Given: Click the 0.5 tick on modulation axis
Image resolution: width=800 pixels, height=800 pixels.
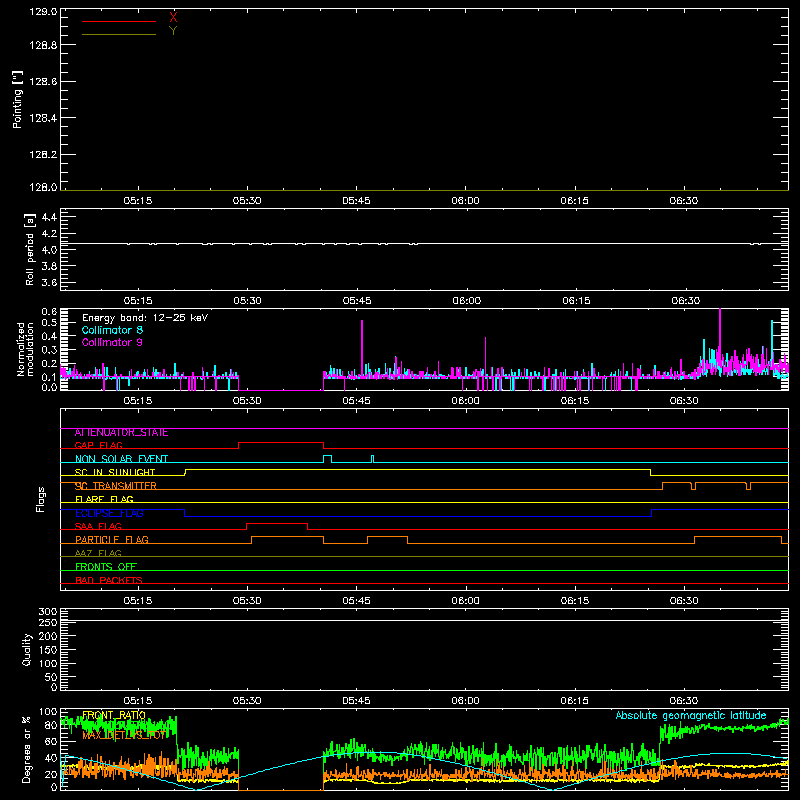Looking at the screenshot, I should point(49,322).
